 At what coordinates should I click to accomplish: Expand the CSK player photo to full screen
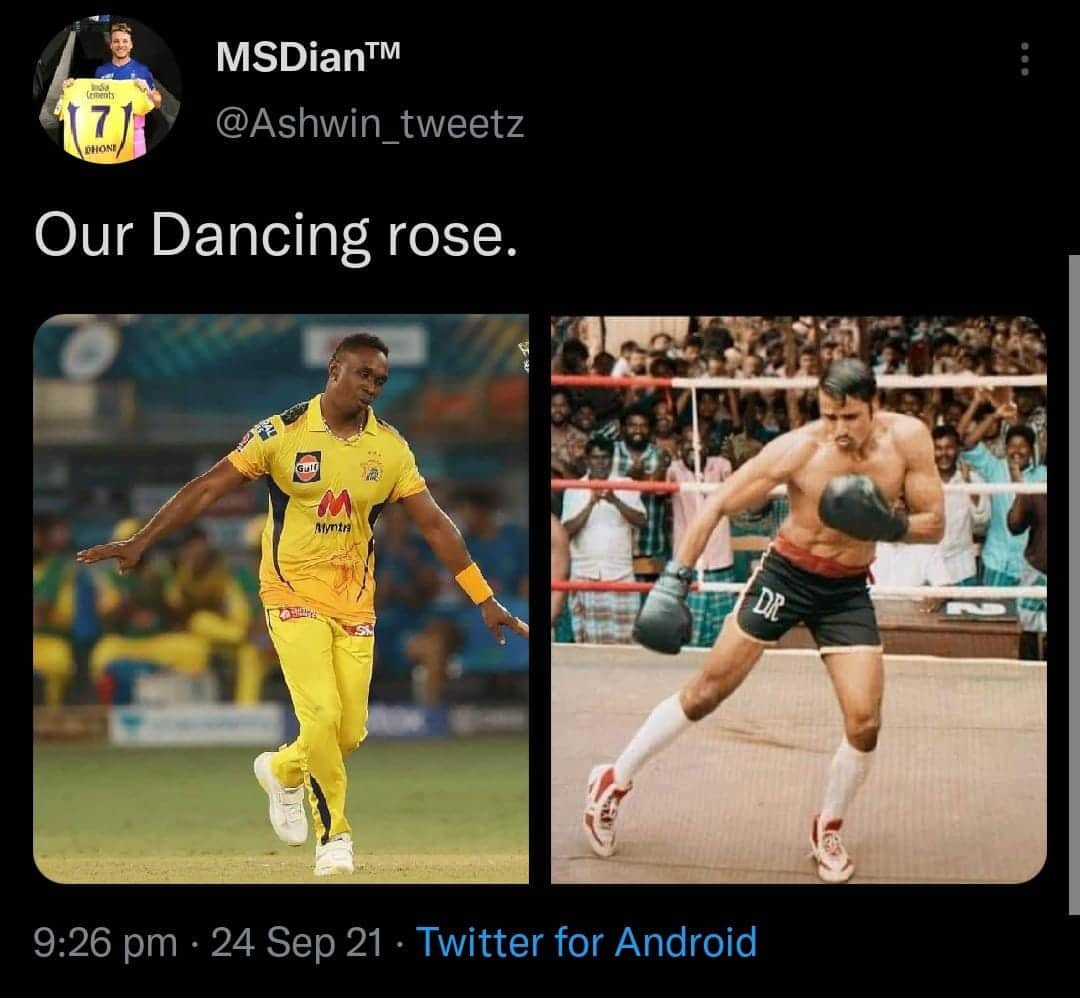click(x=283, y=600)
